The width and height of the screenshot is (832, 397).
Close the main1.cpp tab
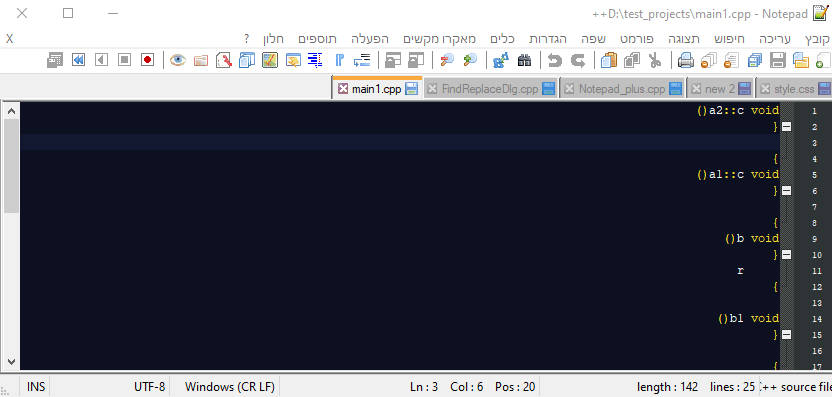343,89
